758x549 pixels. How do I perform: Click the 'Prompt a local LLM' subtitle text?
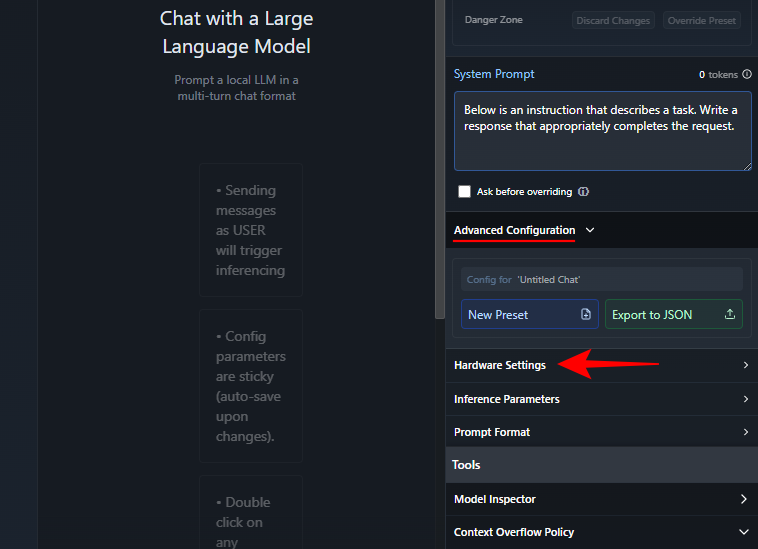tap(236, 88)
